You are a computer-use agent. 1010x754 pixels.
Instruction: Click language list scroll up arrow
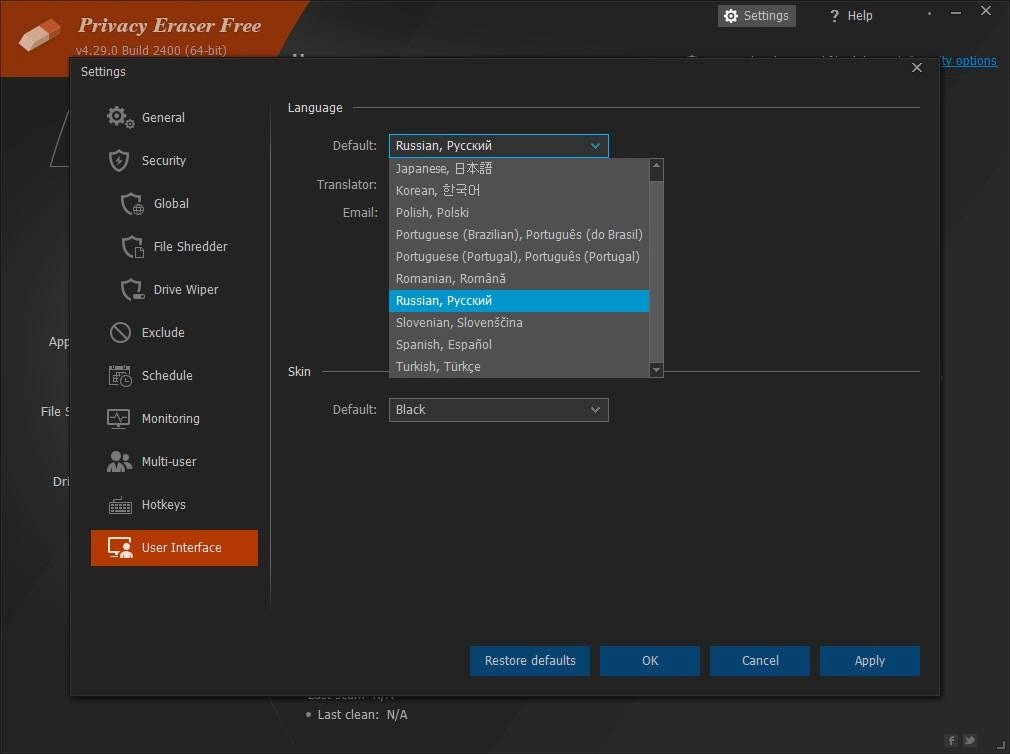pos(656,165)
